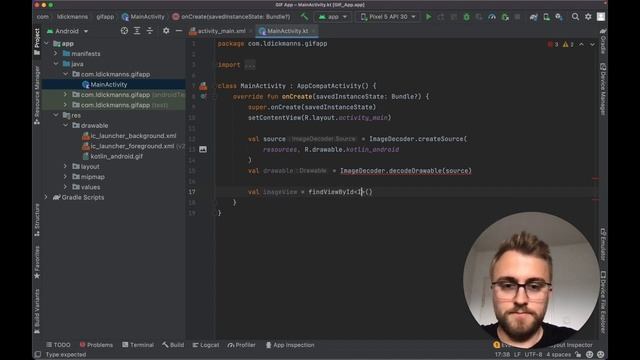Click the onCreate override gutter icon
640x360 pixels.
(x=203, y=97)
